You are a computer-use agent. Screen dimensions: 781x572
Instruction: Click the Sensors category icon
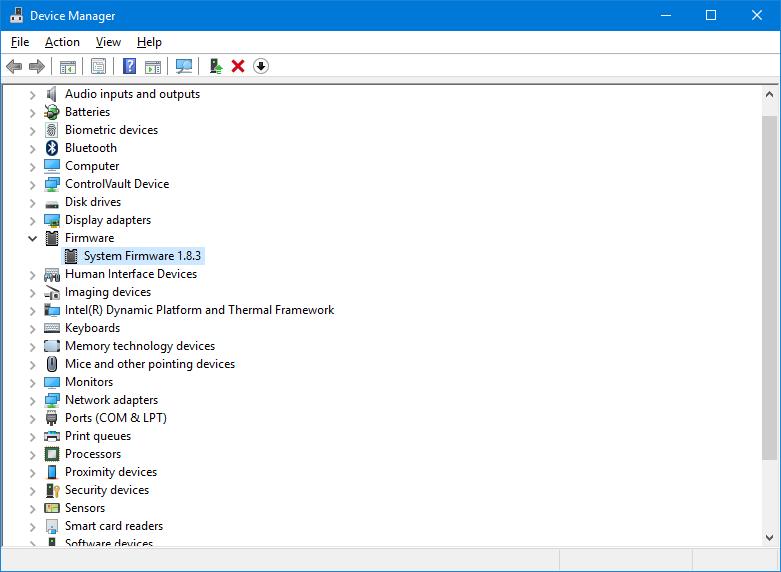52,508
